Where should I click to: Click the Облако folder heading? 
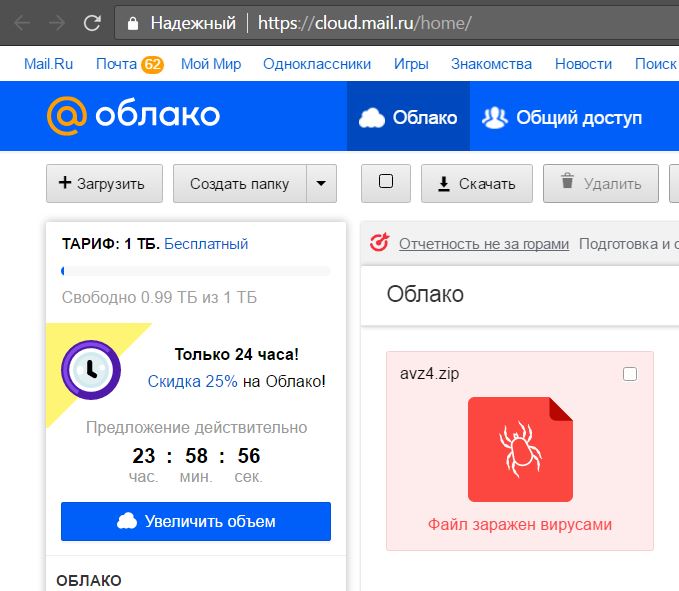click(x=425, y=294)
